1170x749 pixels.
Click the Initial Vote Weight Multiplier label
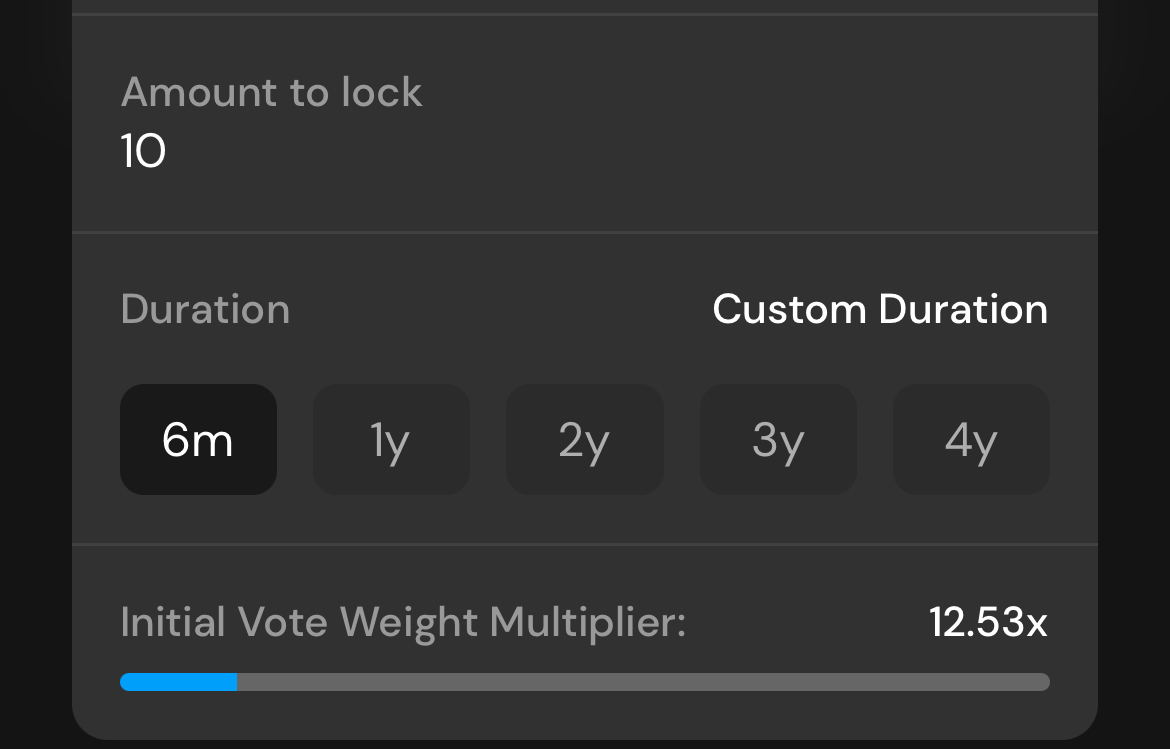coord(403,622)
